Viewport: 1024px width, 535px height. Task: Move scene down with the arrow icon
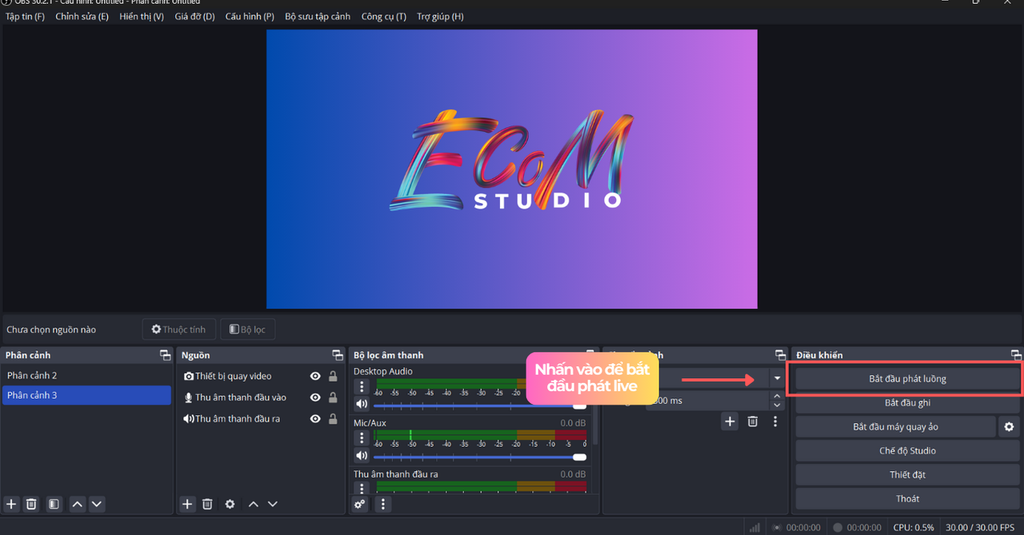pos(97,504)
